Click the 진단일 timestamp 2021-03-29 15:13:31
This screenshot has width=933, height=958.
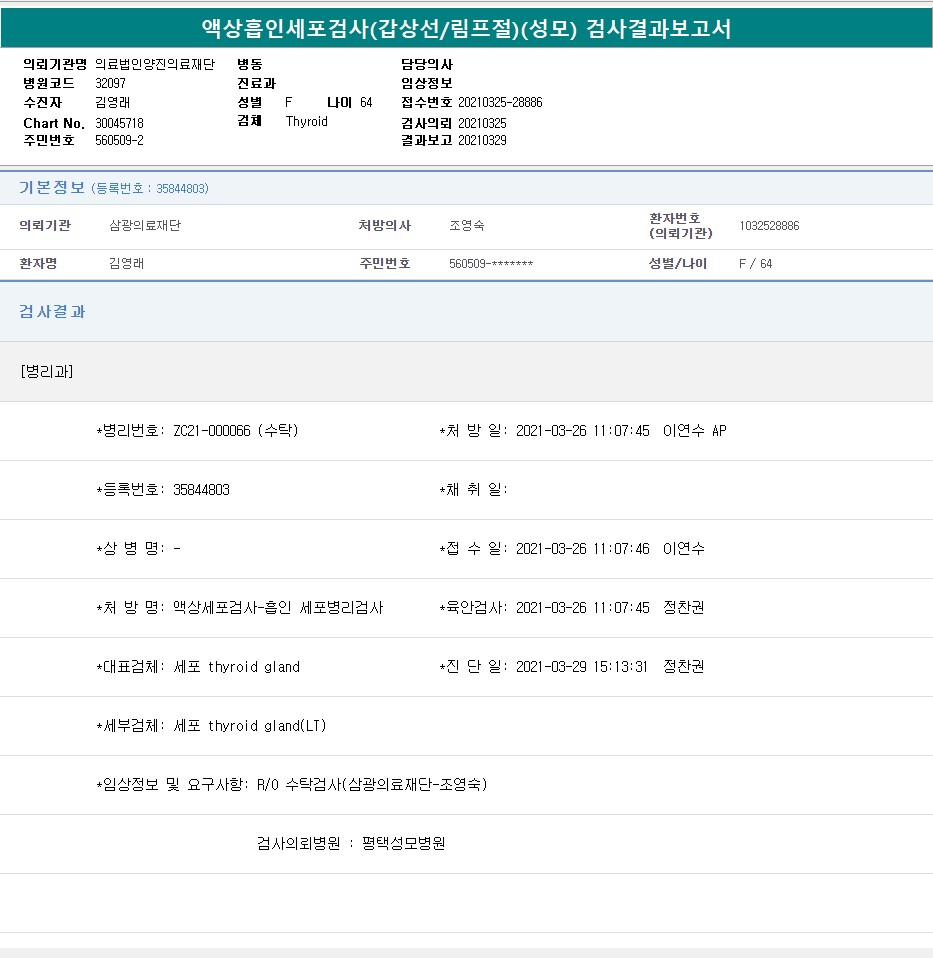582,667
